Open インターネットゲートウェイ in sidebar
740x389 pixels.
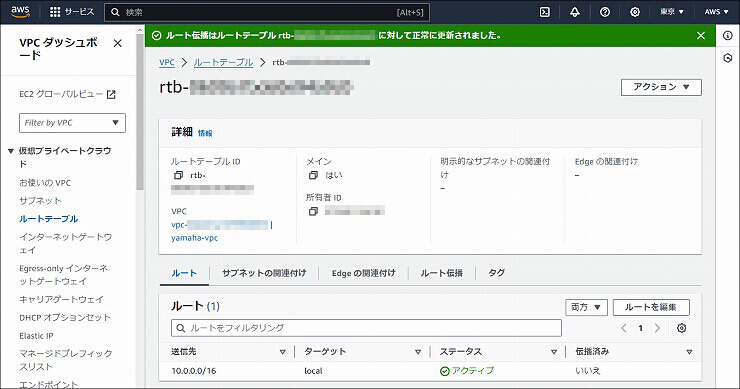66,243
